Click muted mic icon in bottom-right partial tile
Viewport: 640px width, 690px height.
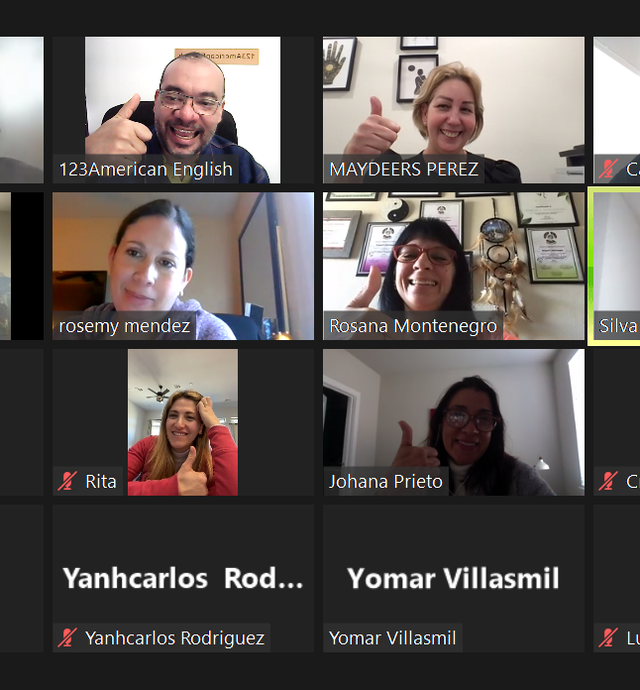tap(608, 638)
